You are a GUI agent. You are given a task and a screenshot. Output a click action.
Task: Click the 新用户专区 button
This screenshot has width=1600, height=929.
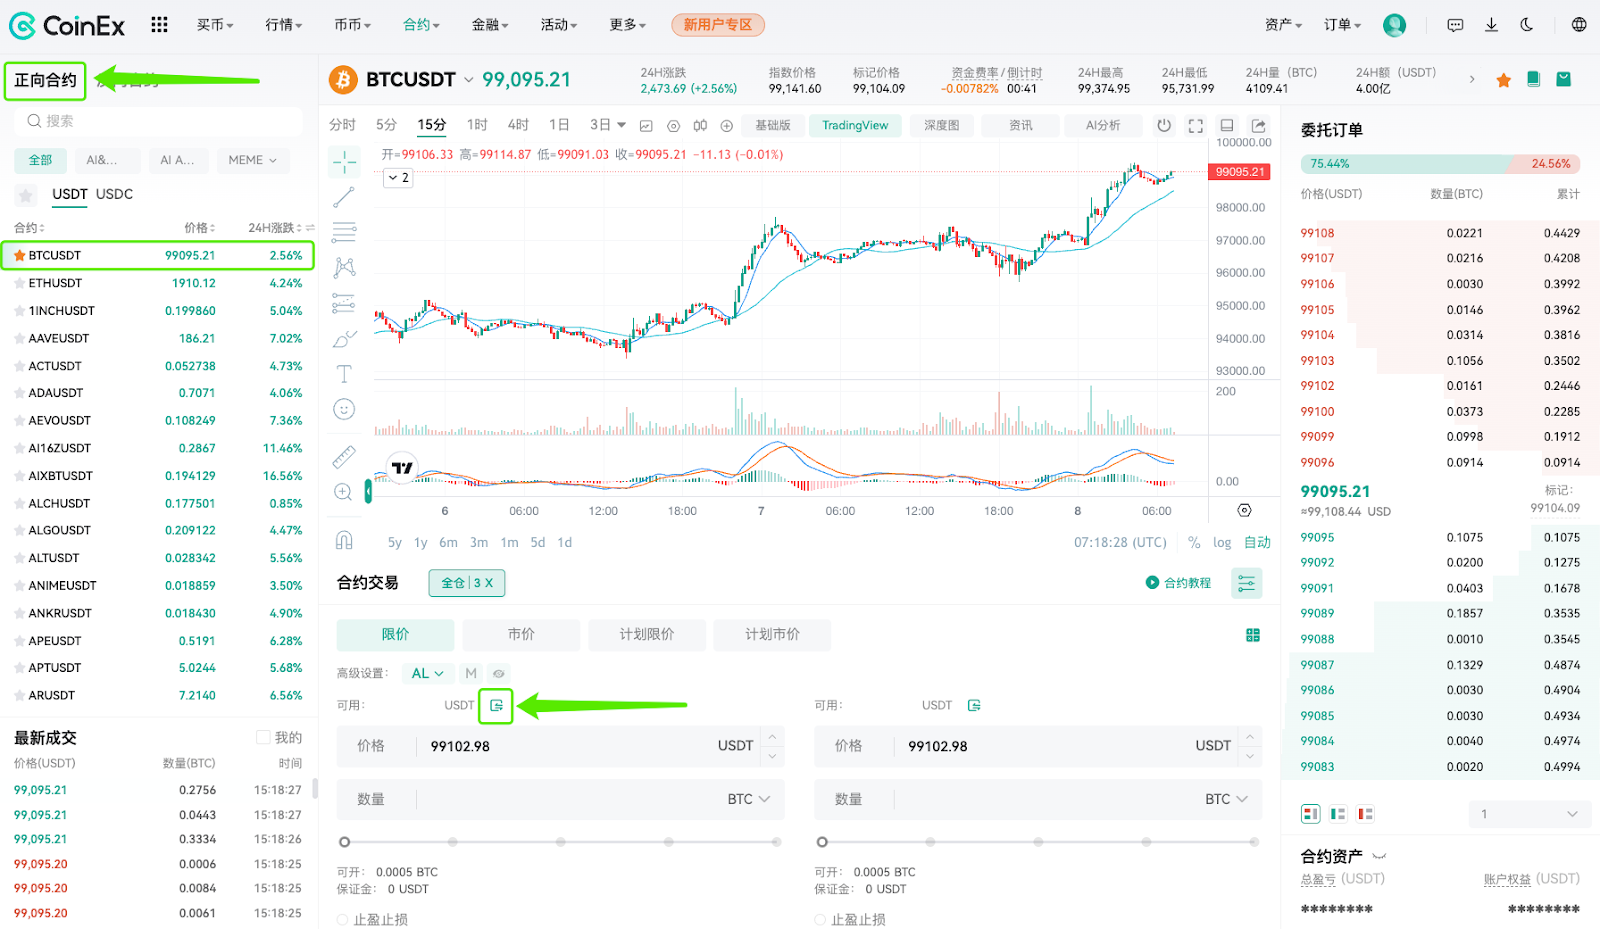coord(718,25)
